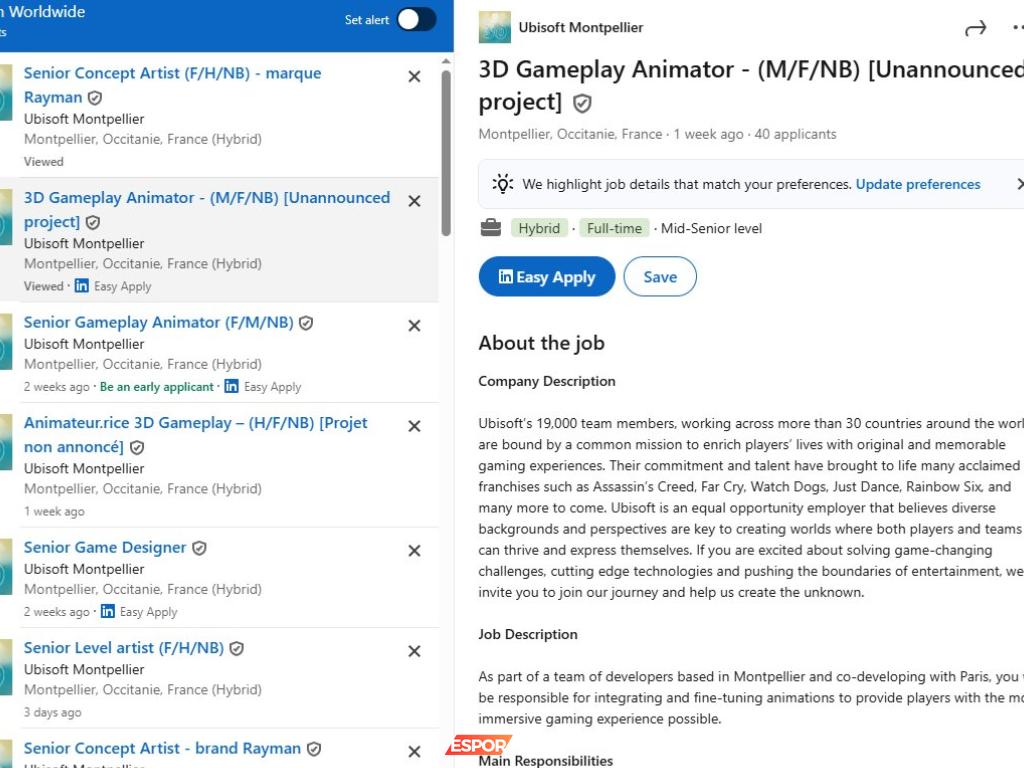Dismiss the Senior Game Designer job card
Screen dimensions: 1024x768
(414, 550)
